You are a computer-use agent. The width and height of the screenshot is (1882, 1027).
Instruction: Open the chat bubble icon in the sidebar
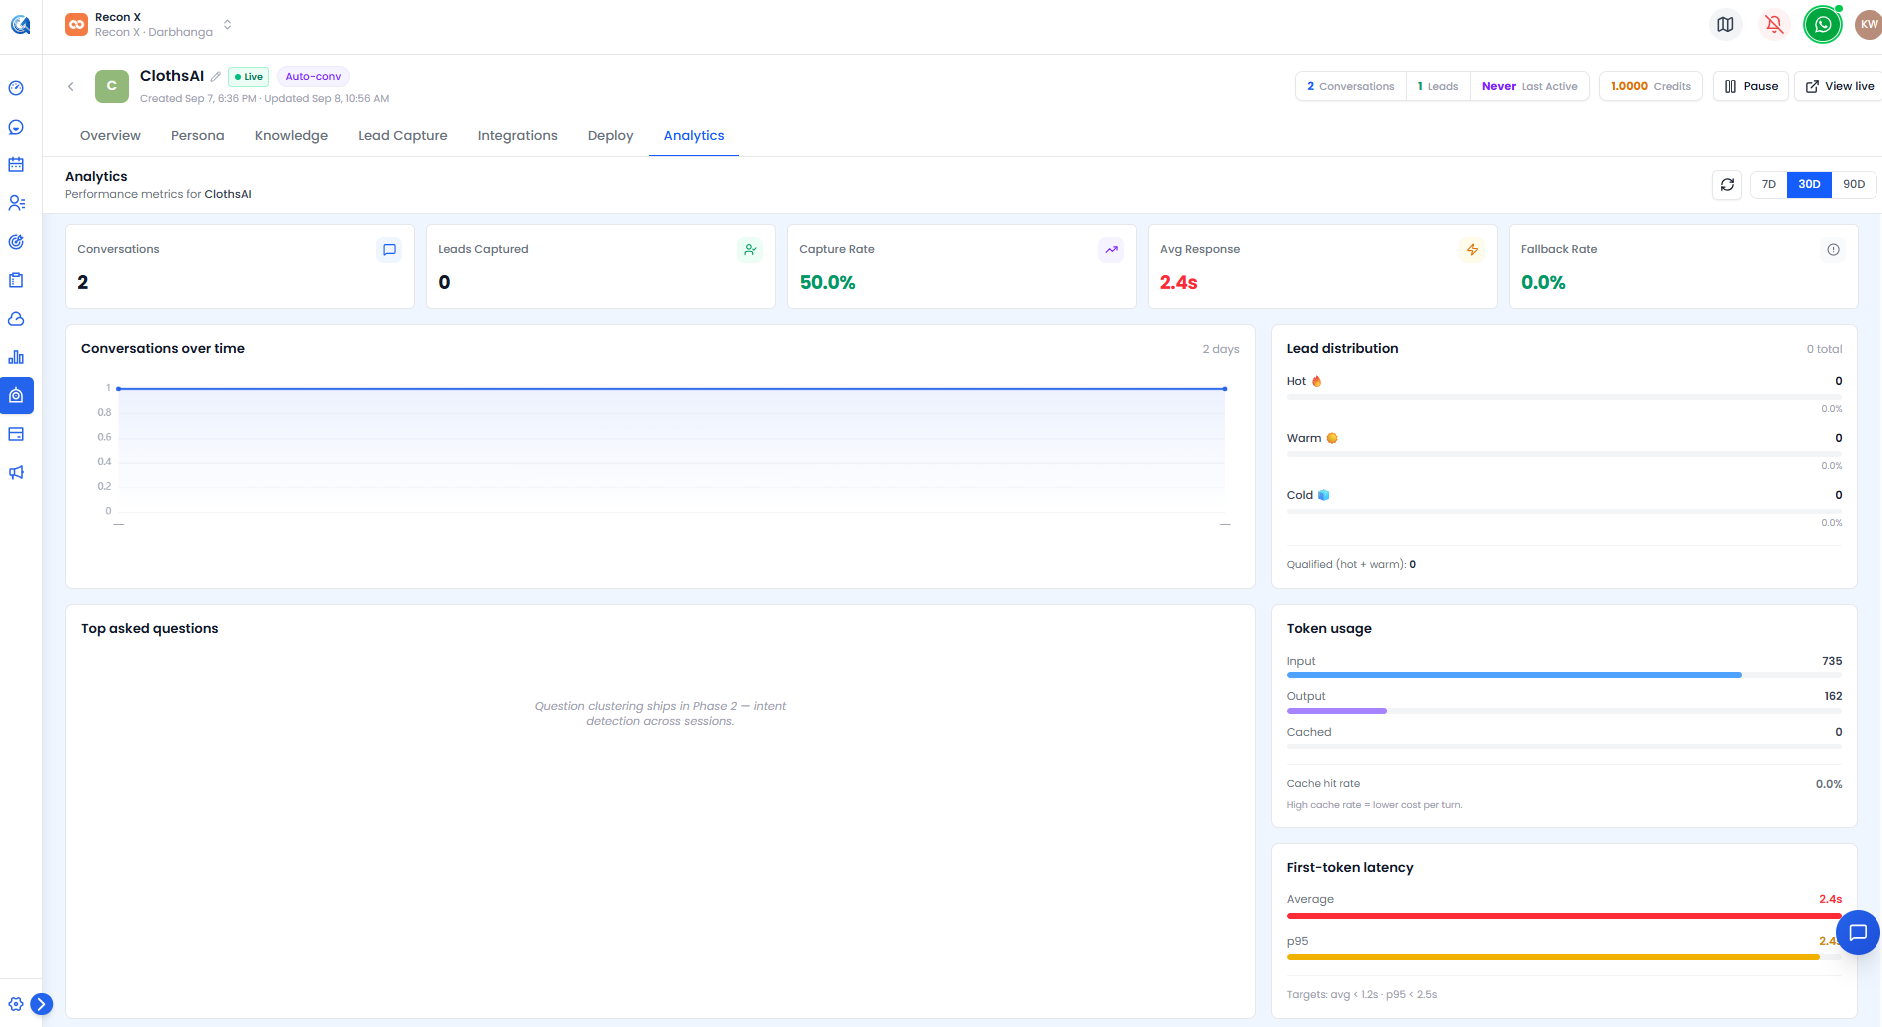pos(16,127)
